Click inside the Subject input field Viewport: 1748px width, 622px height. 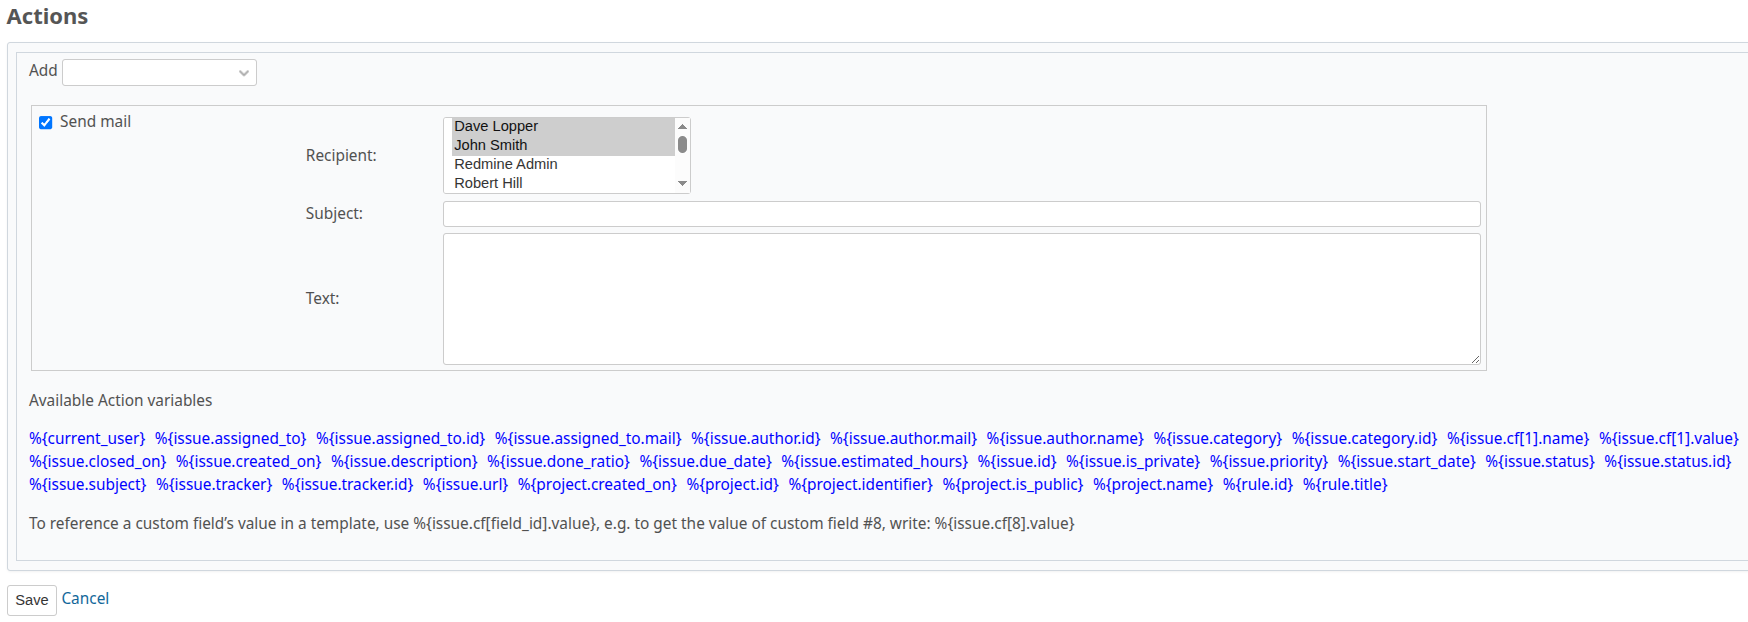960,213
